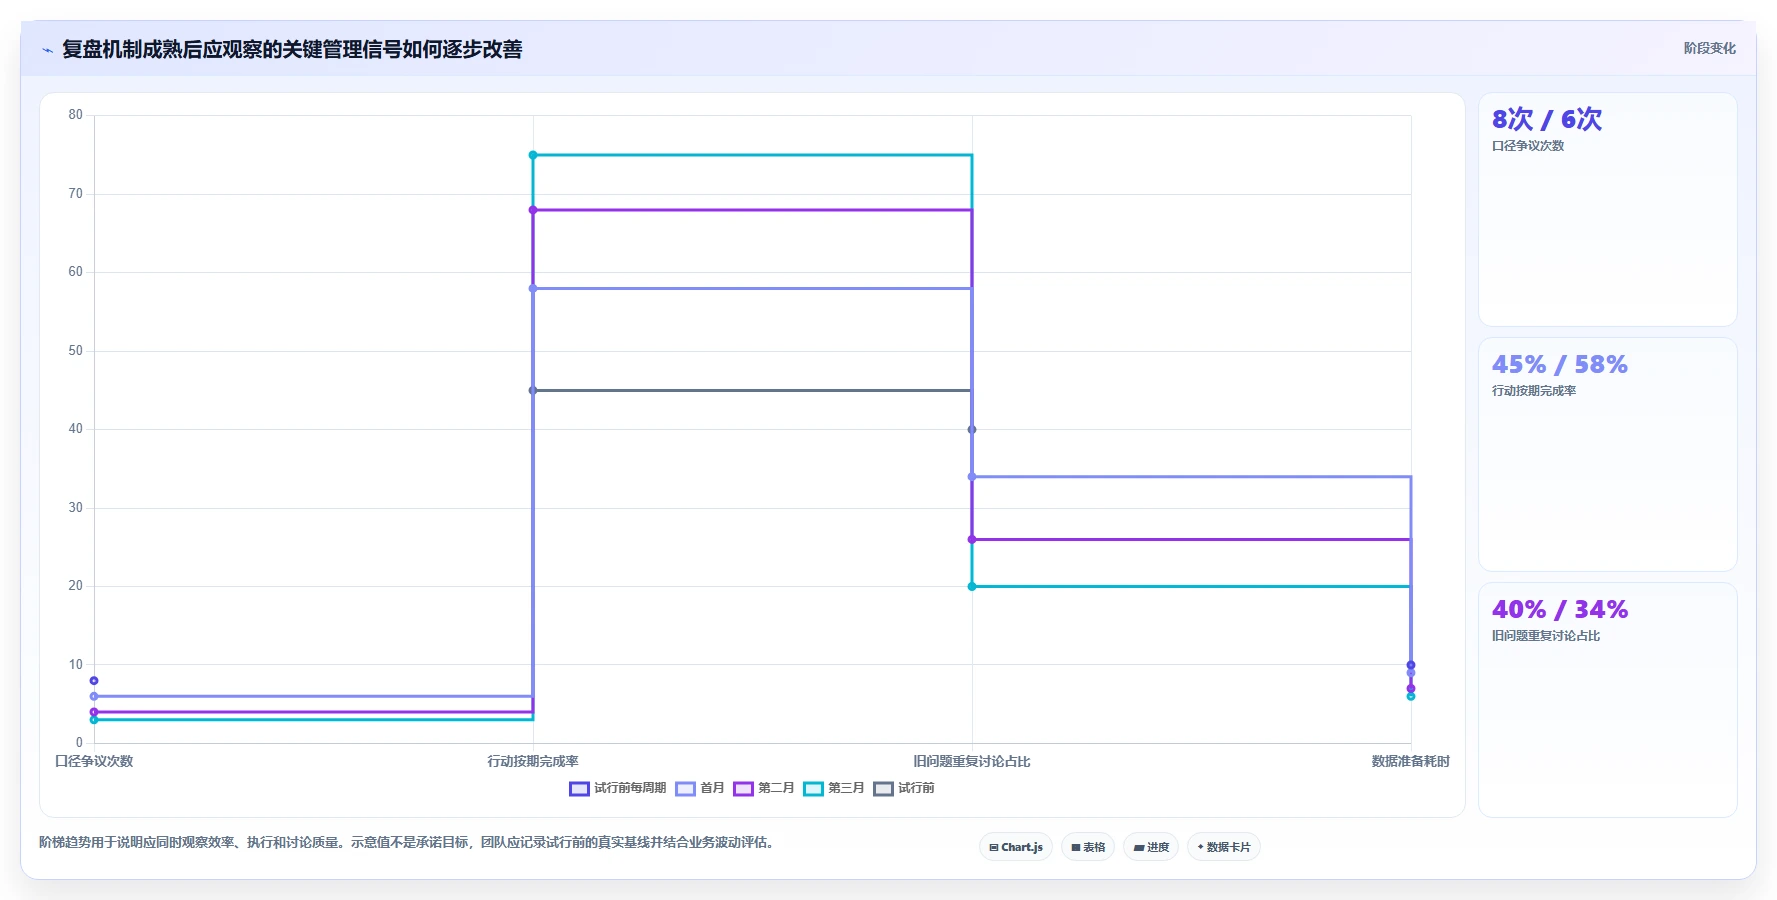This screenshot has width=1777, height=900.
Task: Click the 首月 data point at 34
Action: (x=972, y=477)
